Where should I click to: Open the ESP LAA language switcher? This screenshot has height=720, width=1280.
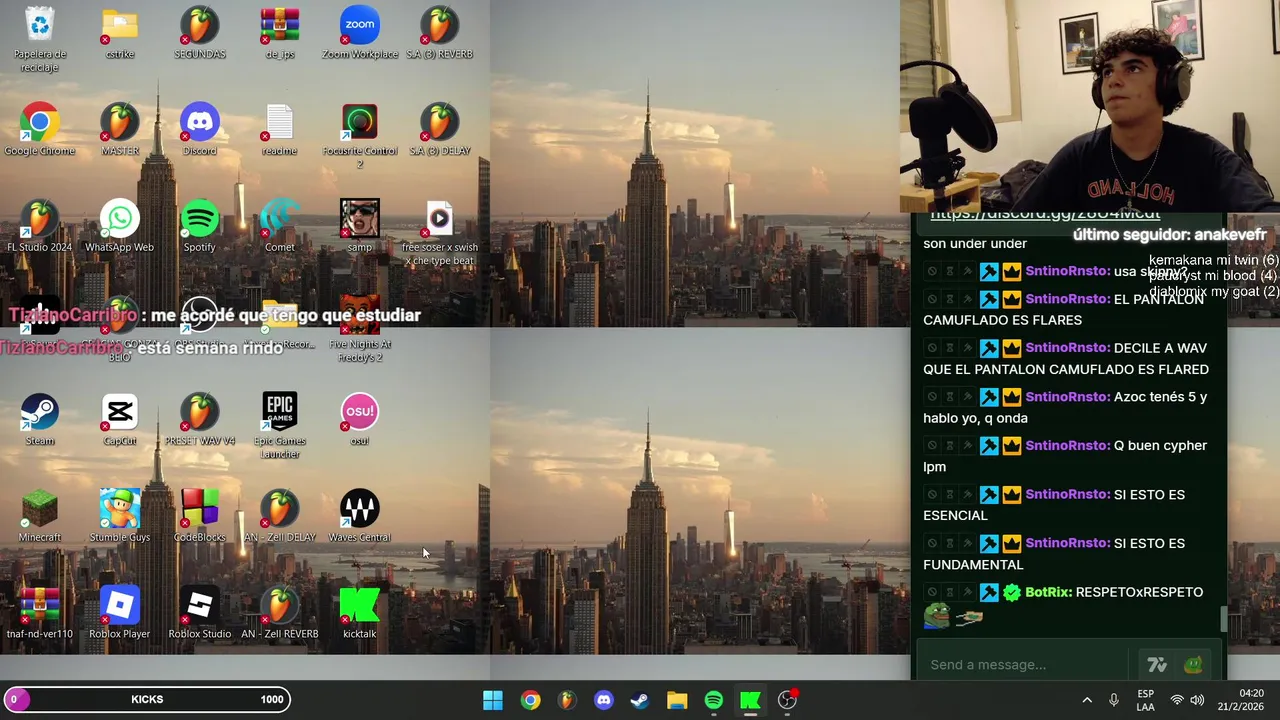[1146, 700]
